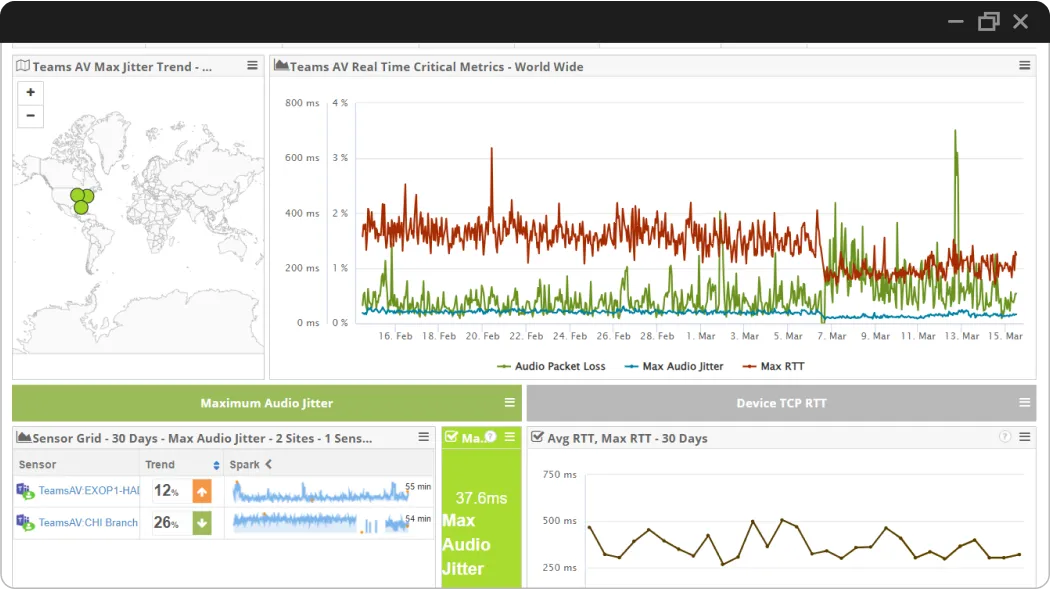Toggle Max Audio Jitter legend series
Image resolution: width=1050 pixels, height=589 pixels.
click(x=674, y=366)
